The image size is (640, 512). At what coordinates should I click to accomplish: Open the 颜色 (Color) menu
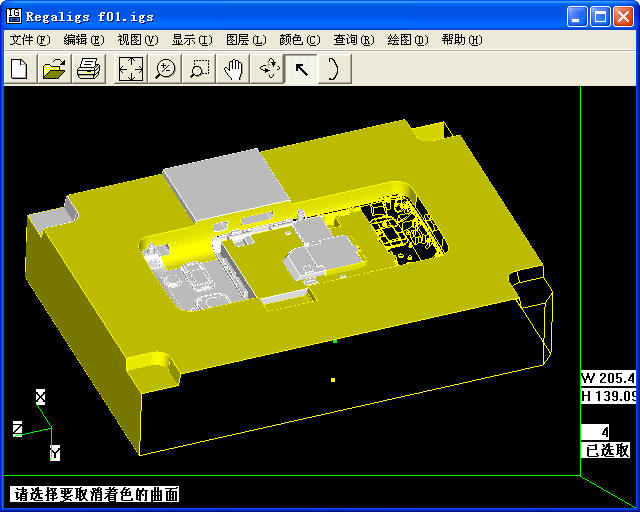click(x=299, y=40)
